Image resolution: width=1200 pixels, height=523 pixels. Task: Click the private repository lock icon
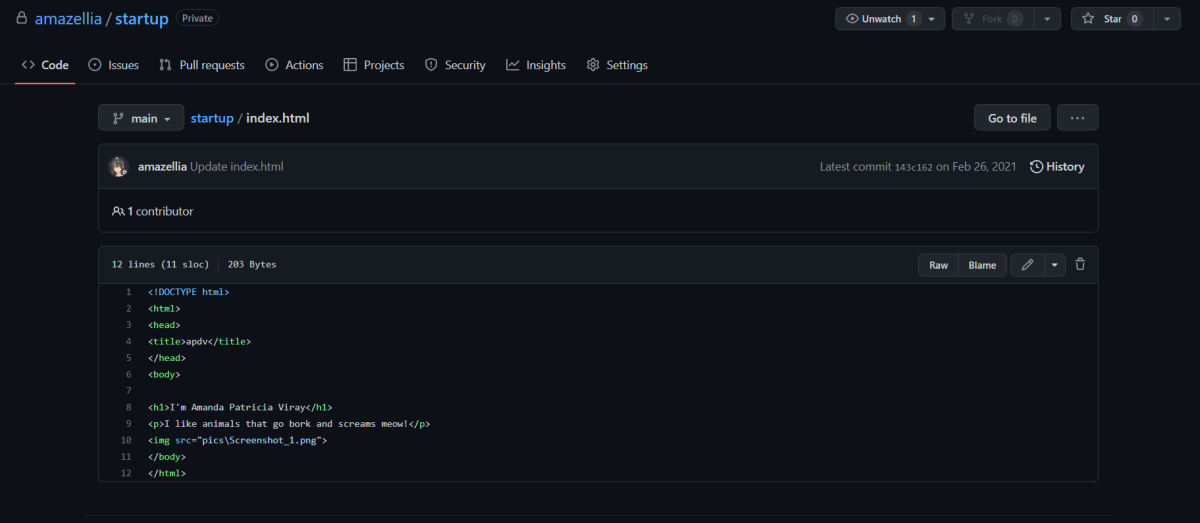click(x=22, y=19)
